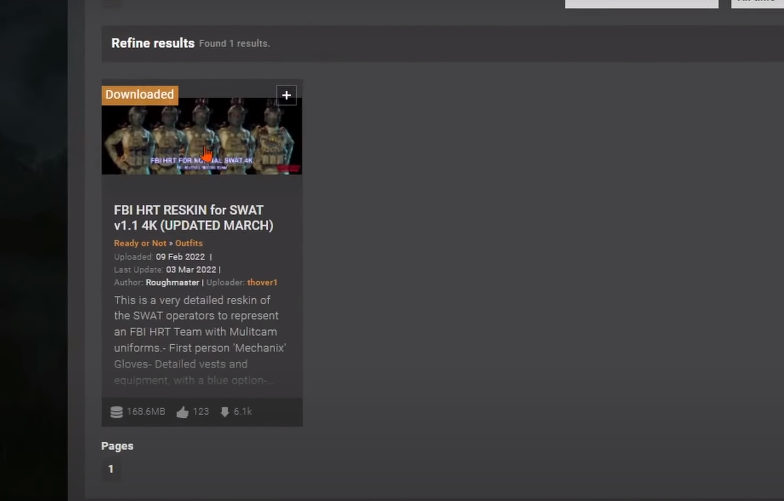Click the 'Pages' label
784x501 pixels.
pyautogui.click(x=118, y=446)
